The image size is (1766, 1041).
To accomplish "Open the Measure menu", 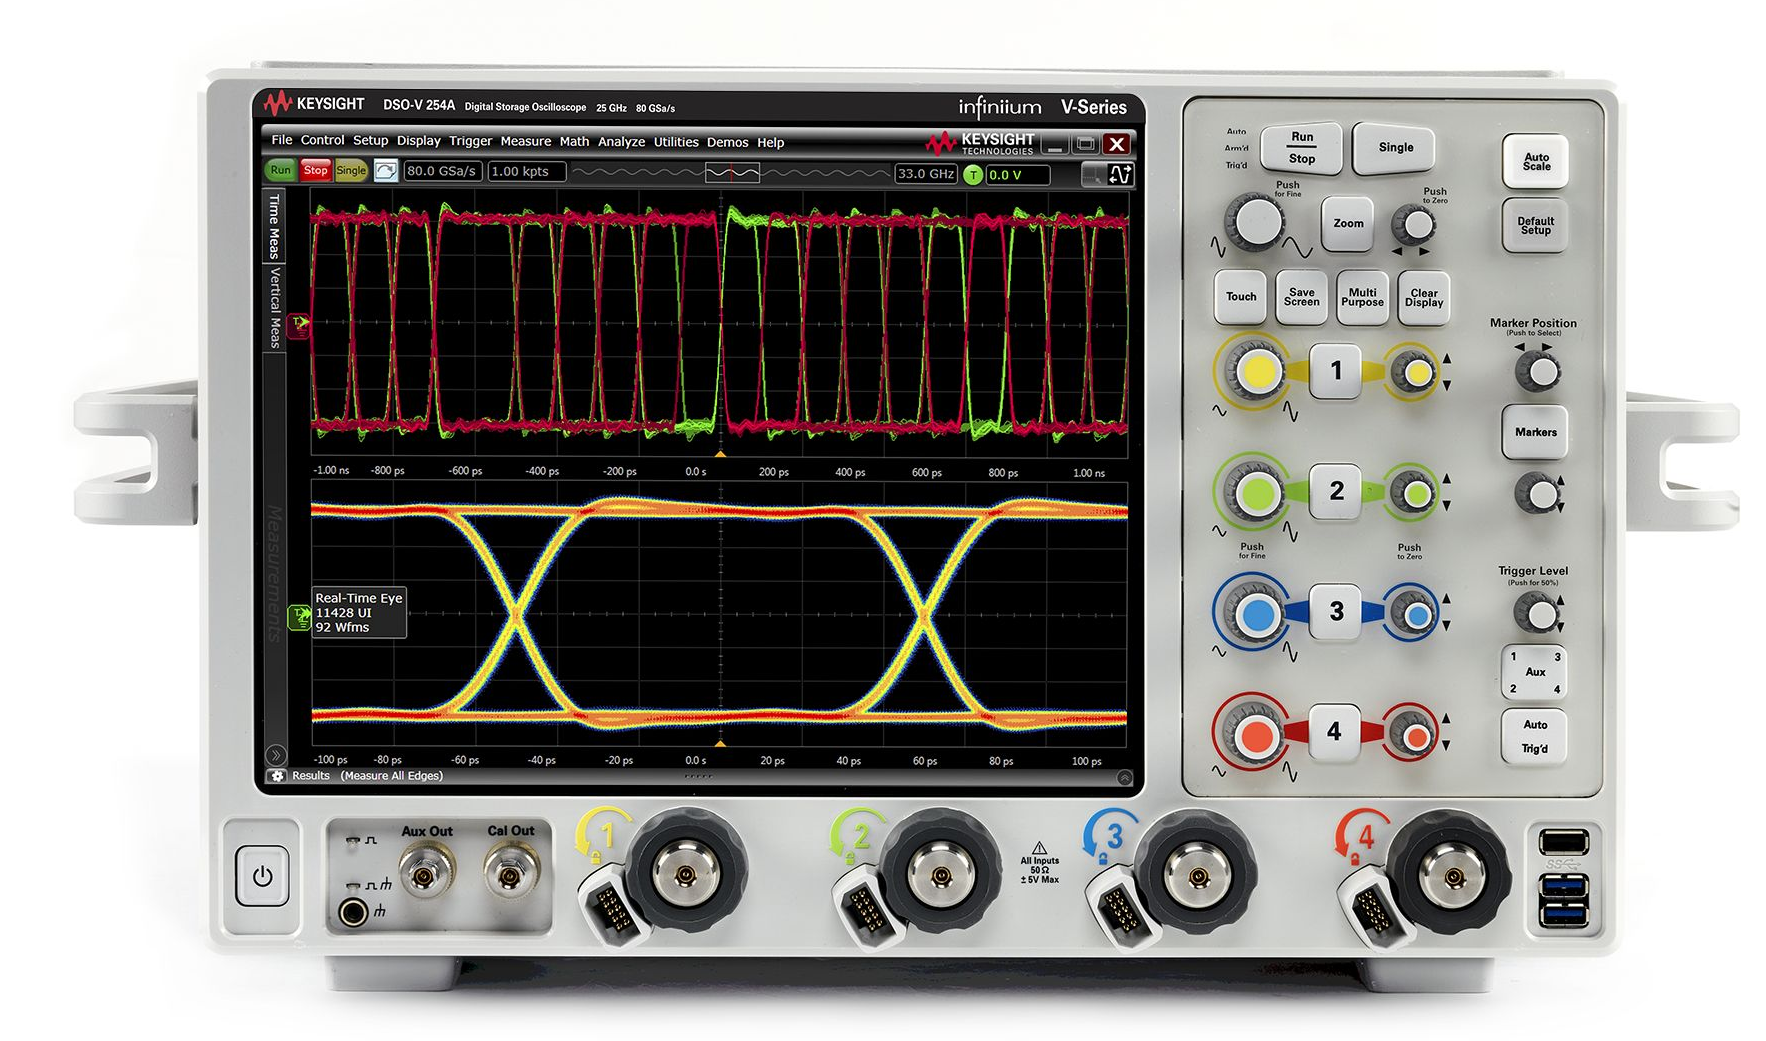I will [525, 142].
